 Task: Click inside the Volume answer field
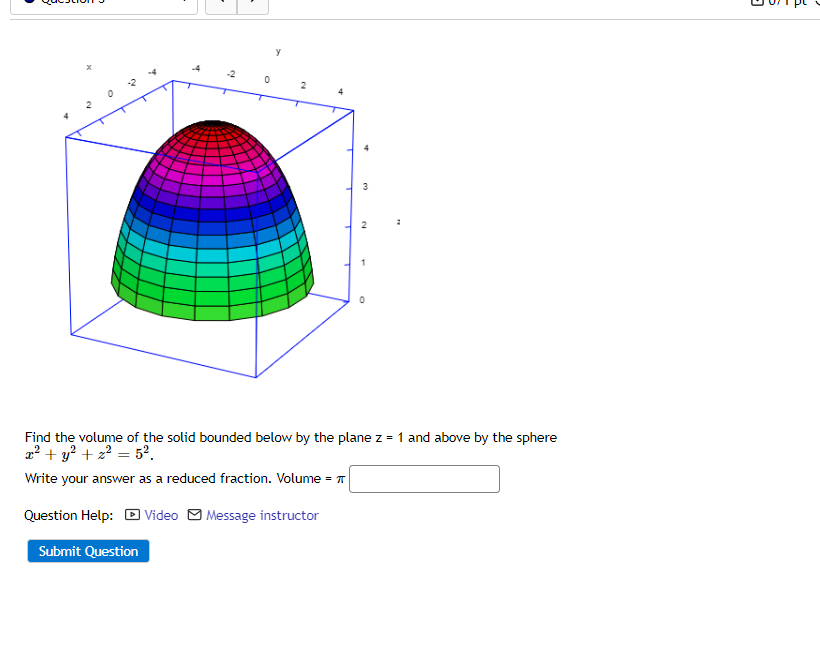[x=424, y=479]
